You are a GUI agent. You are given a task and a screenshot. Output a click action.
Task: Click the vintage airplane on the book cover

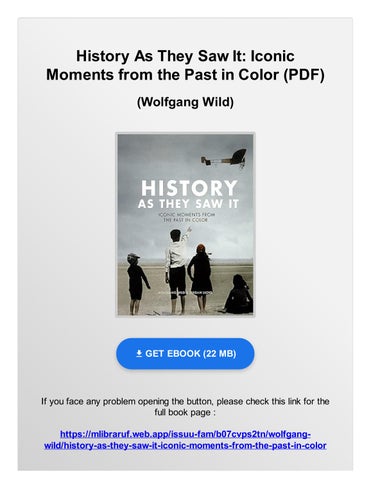pyautogui.click(x=224, y=158)
